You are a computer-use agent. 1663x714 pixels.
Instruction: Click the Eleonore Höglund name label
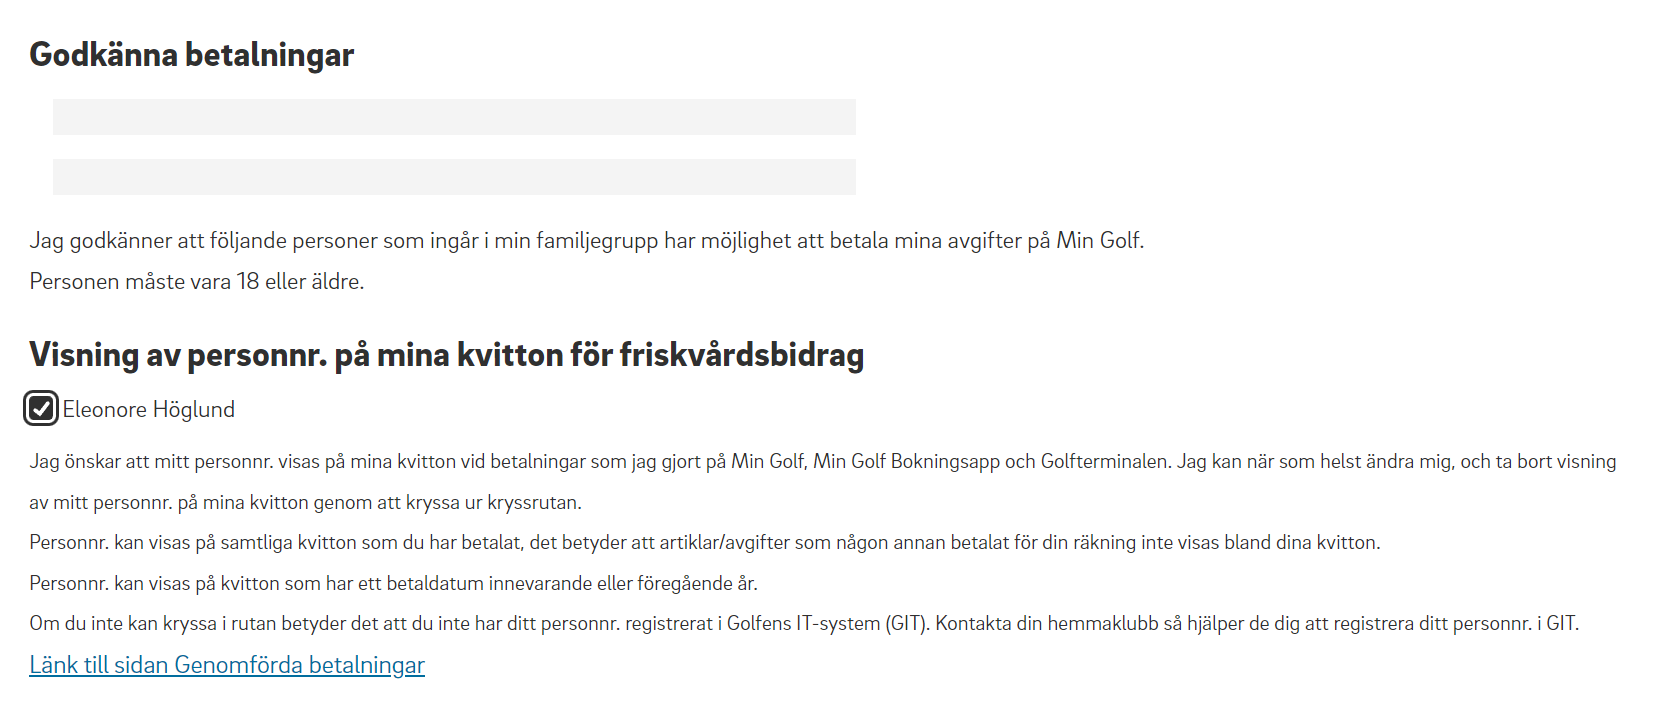pos(149,409)
